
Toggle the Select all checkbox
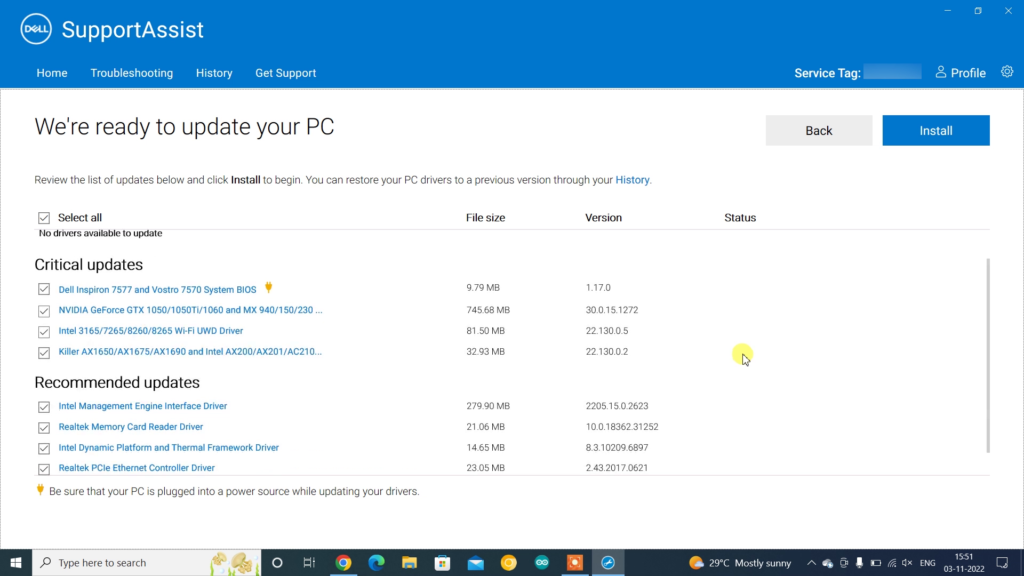44,217
